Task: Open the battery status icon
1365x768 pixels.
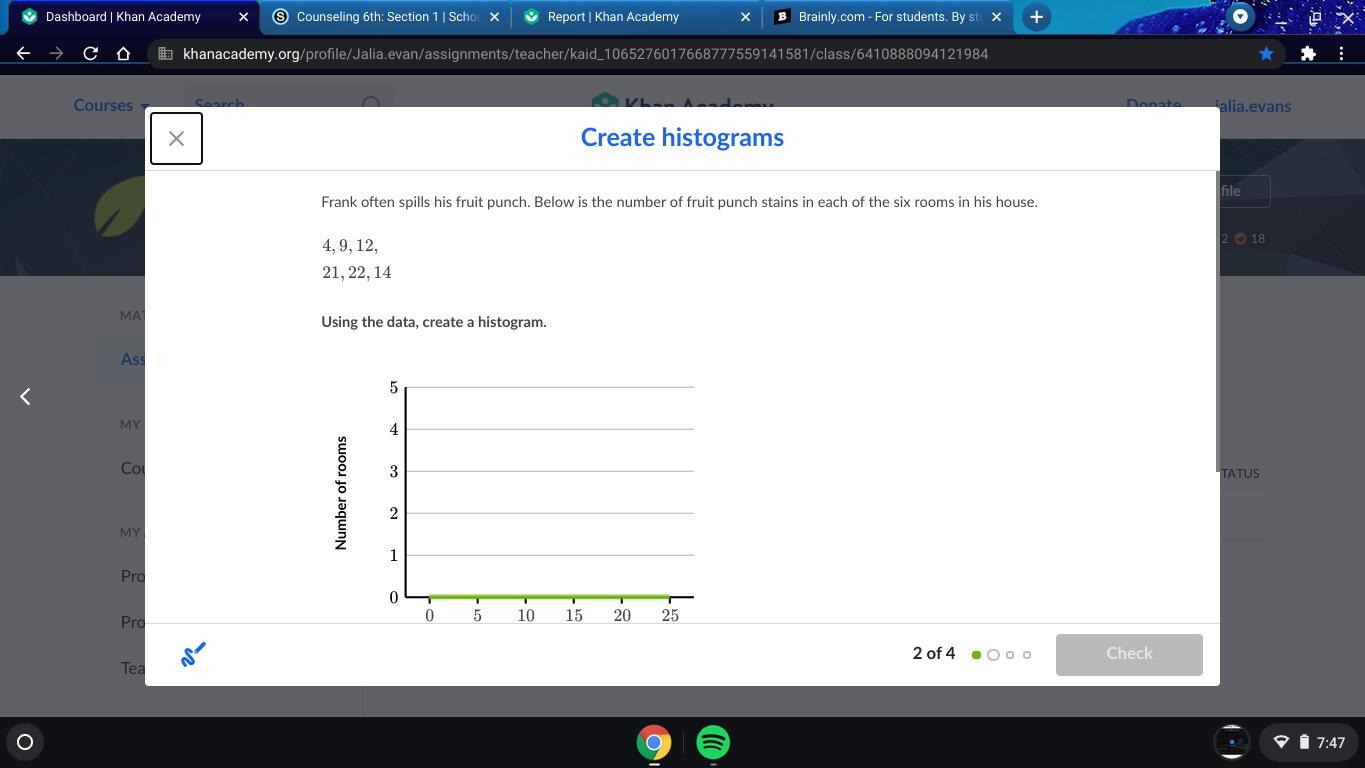Action: (1304, 742)
